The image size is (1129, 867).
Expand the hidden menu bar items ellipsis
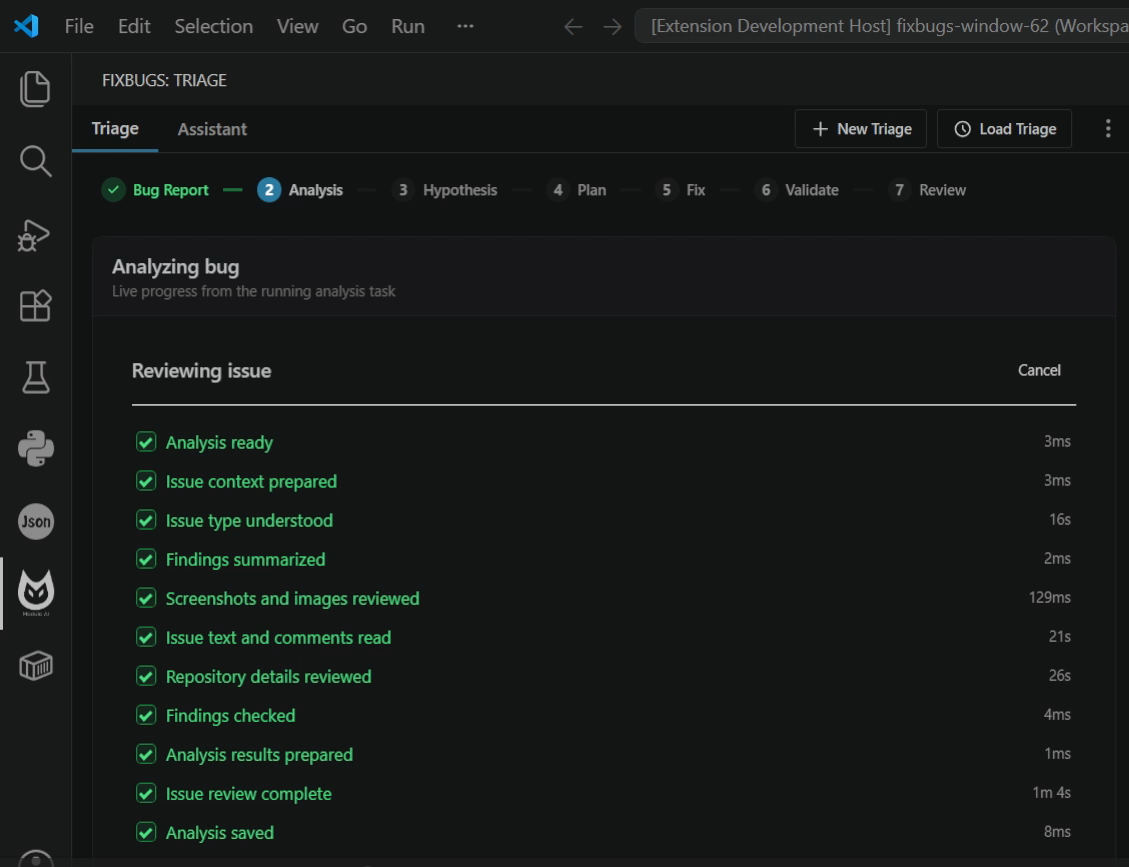point(465,27)
